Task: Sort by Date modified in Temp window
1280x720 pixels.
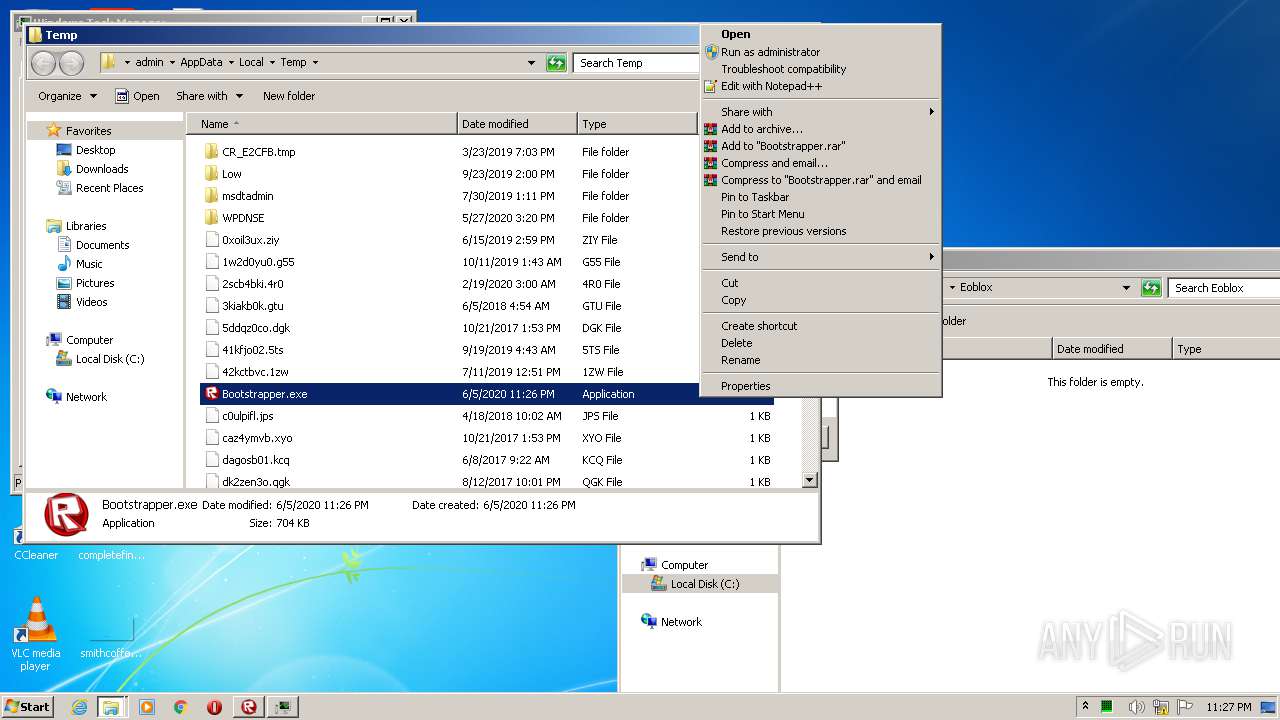Action: 517,124
